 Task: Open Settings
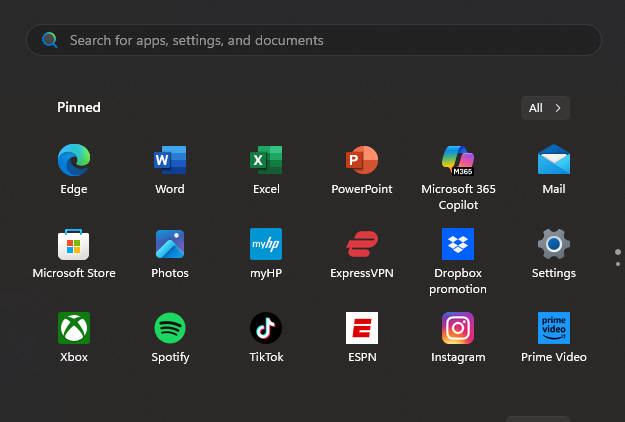point(554,254)
